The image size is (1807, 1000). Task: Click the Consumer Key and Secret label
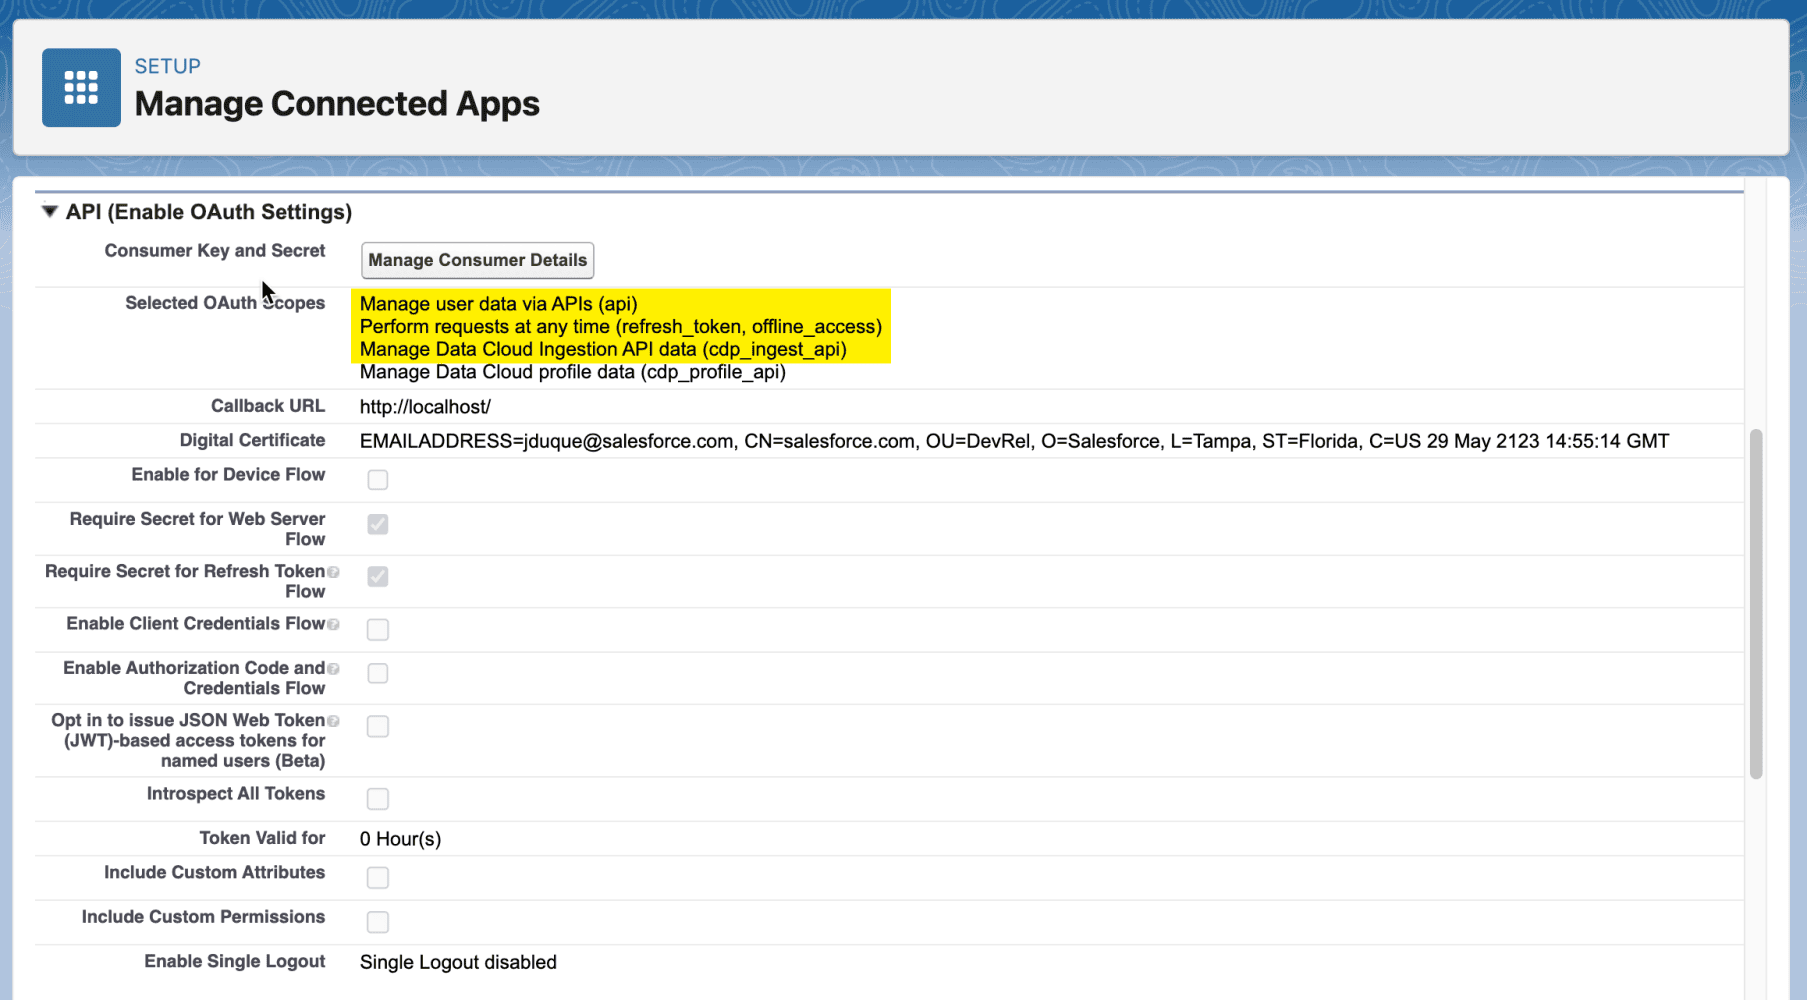(215, 251)
